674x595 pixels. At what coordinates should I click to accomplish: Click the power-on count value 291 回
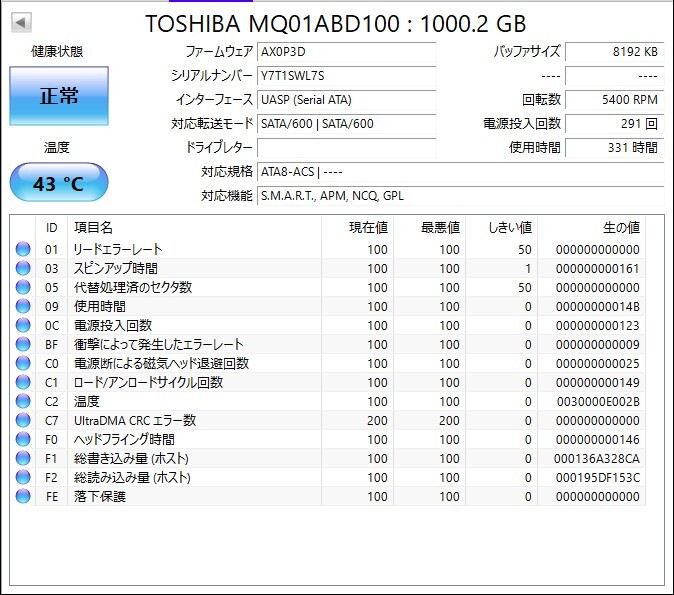click(615, 124)
